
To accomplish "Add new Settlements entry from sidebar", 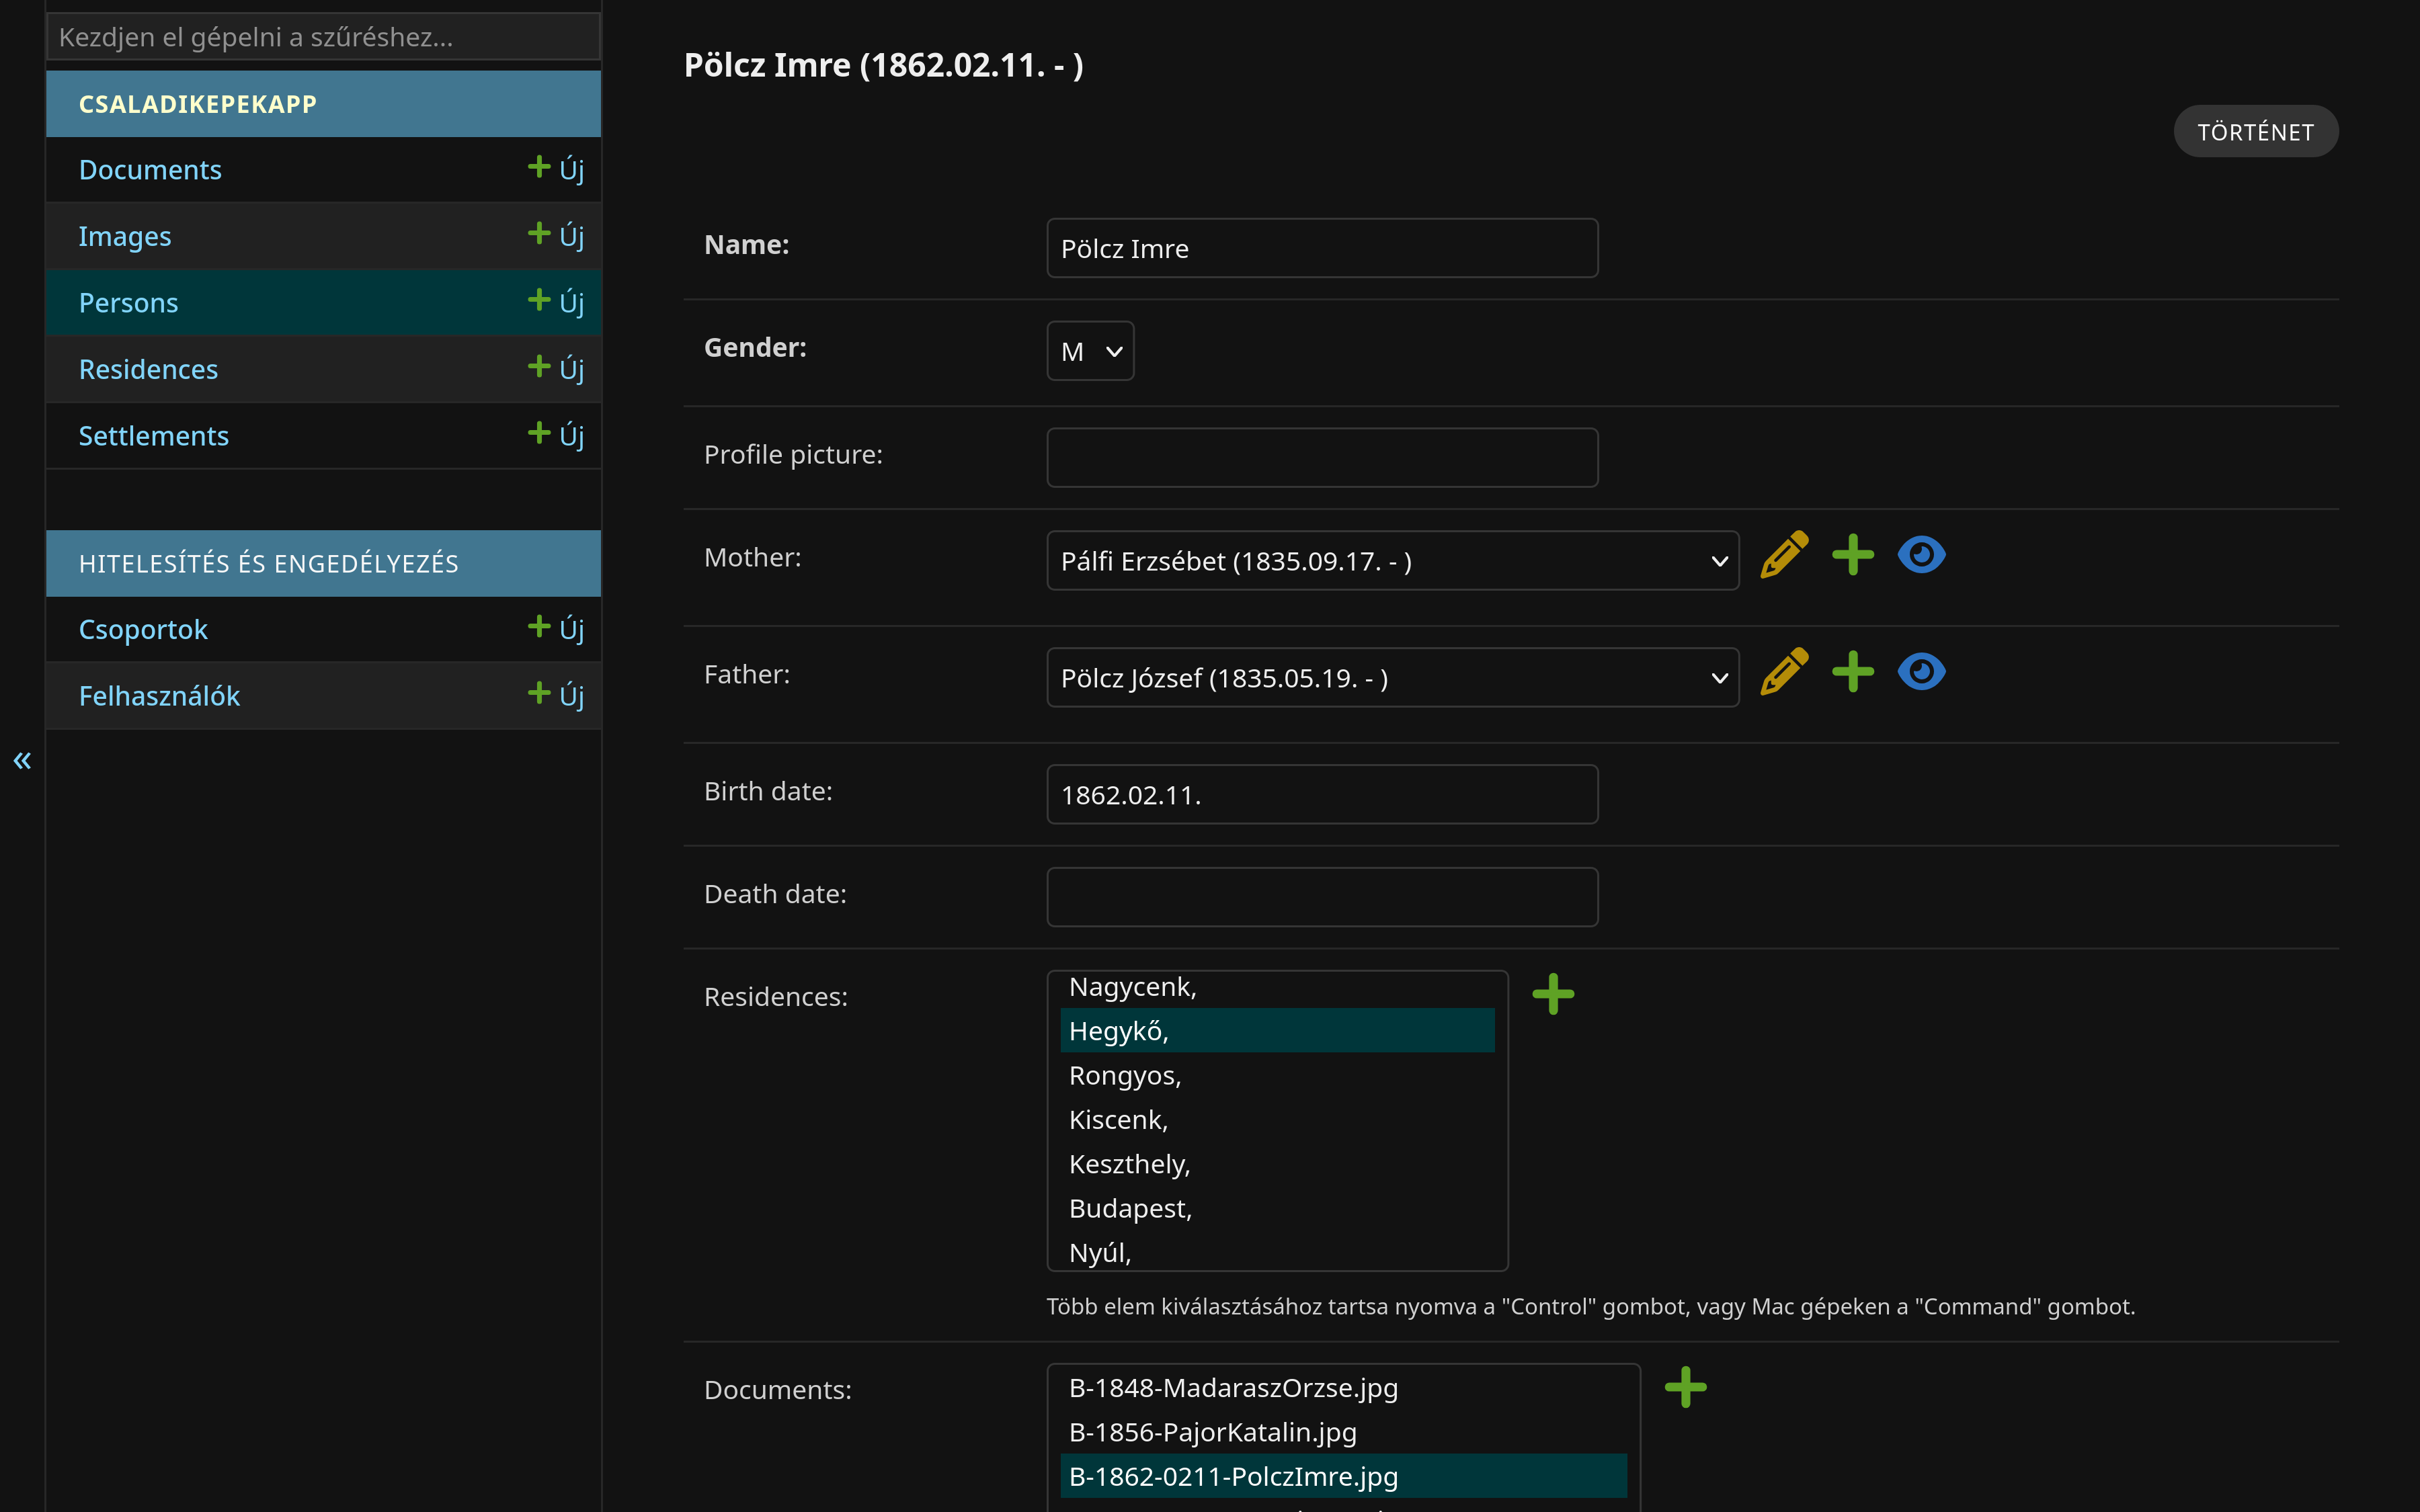I will point(556,435).
